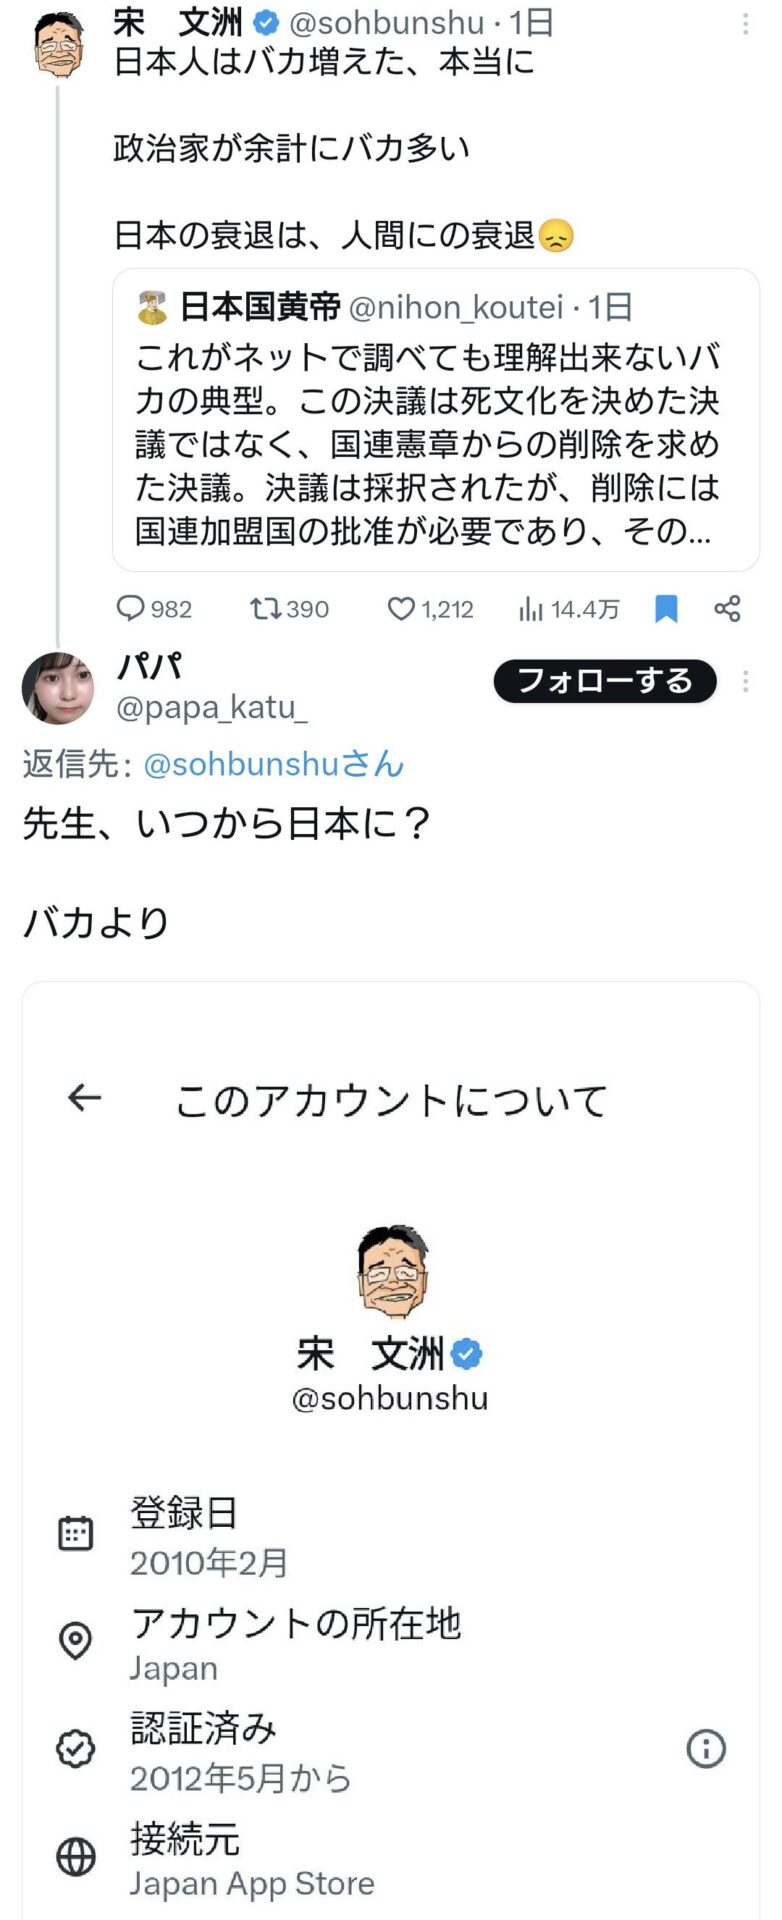
Task: Click パパ profile avatar photo
Action: 58,688
